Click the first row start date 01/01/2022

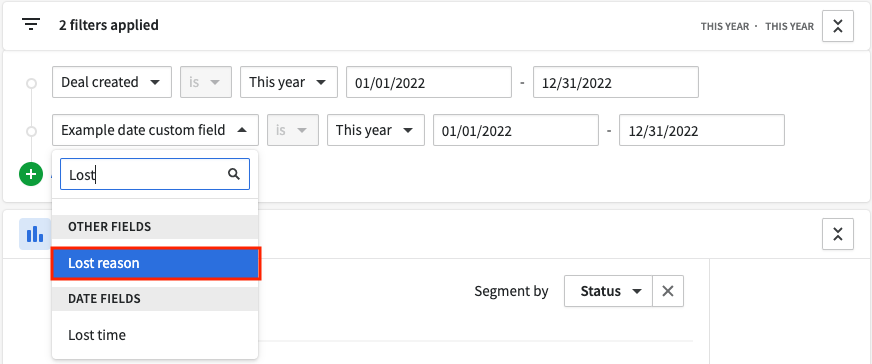429,82
